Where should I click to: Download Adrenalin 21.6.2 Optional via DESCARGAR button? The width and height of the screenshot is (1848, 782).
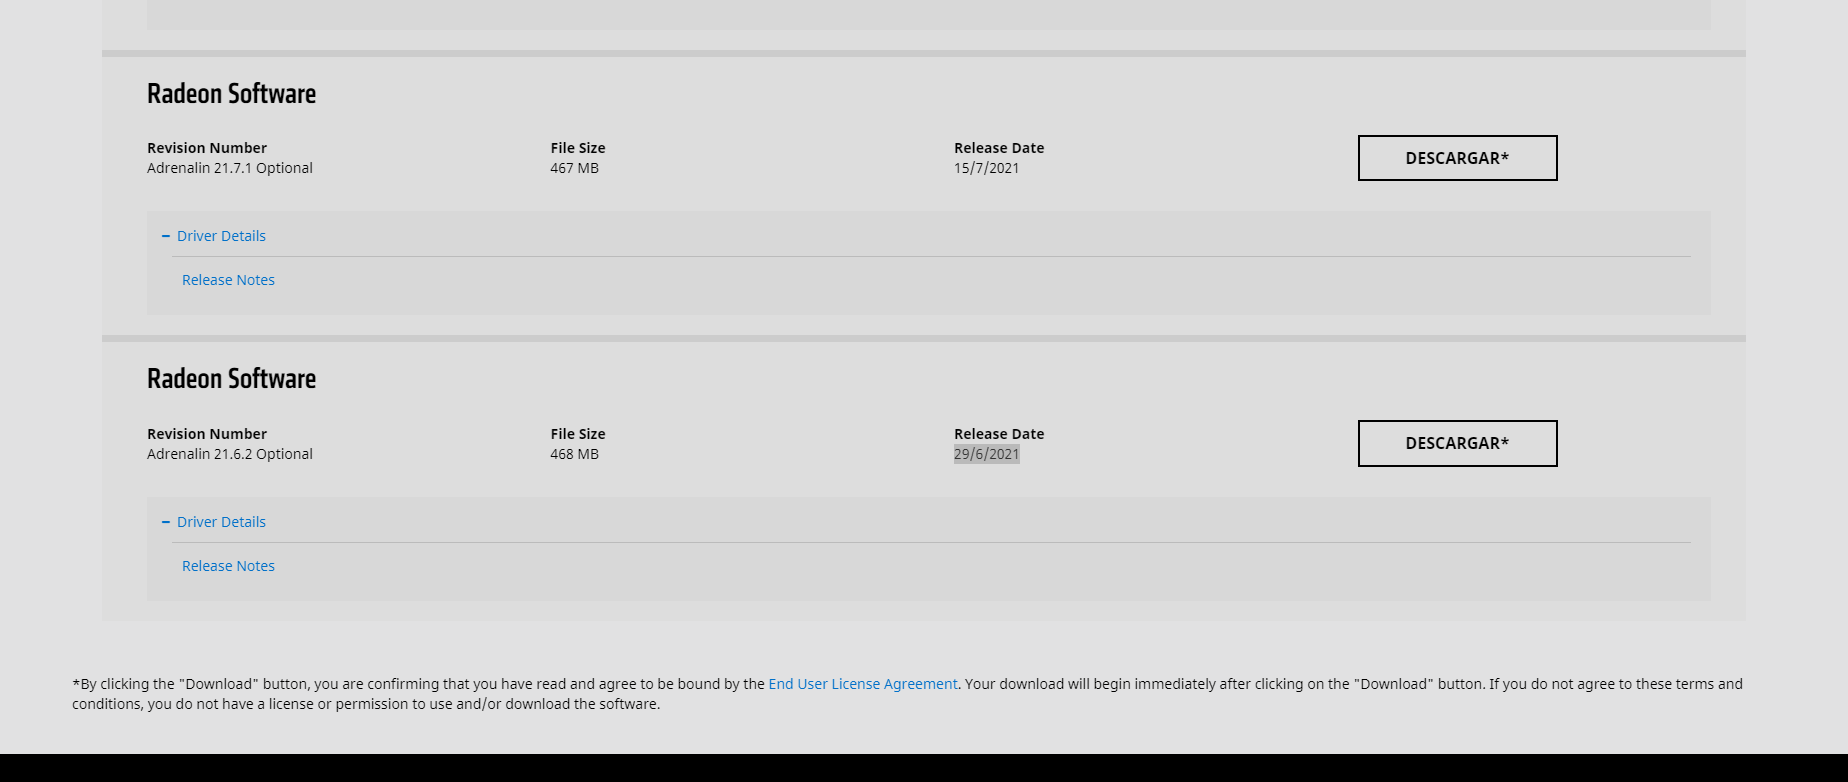pyautogui.click(x=1457, y=443)
